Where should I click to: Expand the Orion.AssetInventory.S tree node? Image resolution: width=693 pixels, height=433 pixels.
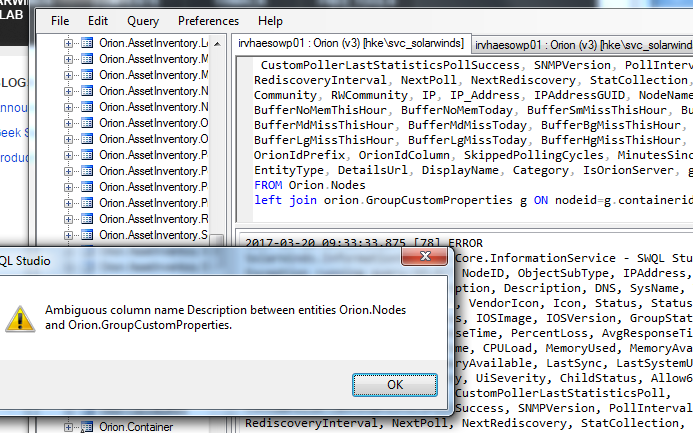coord(68,235)
